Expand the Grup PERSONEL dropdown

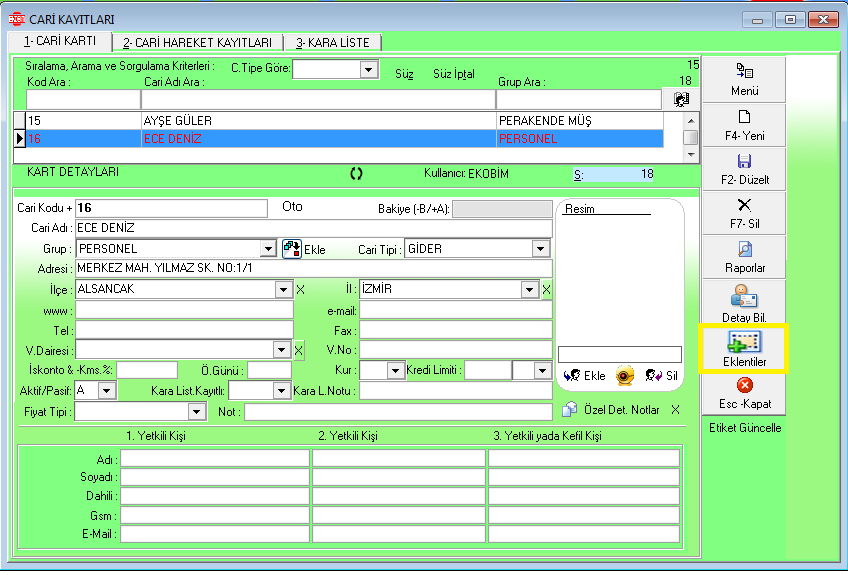(x=268, y=249)
